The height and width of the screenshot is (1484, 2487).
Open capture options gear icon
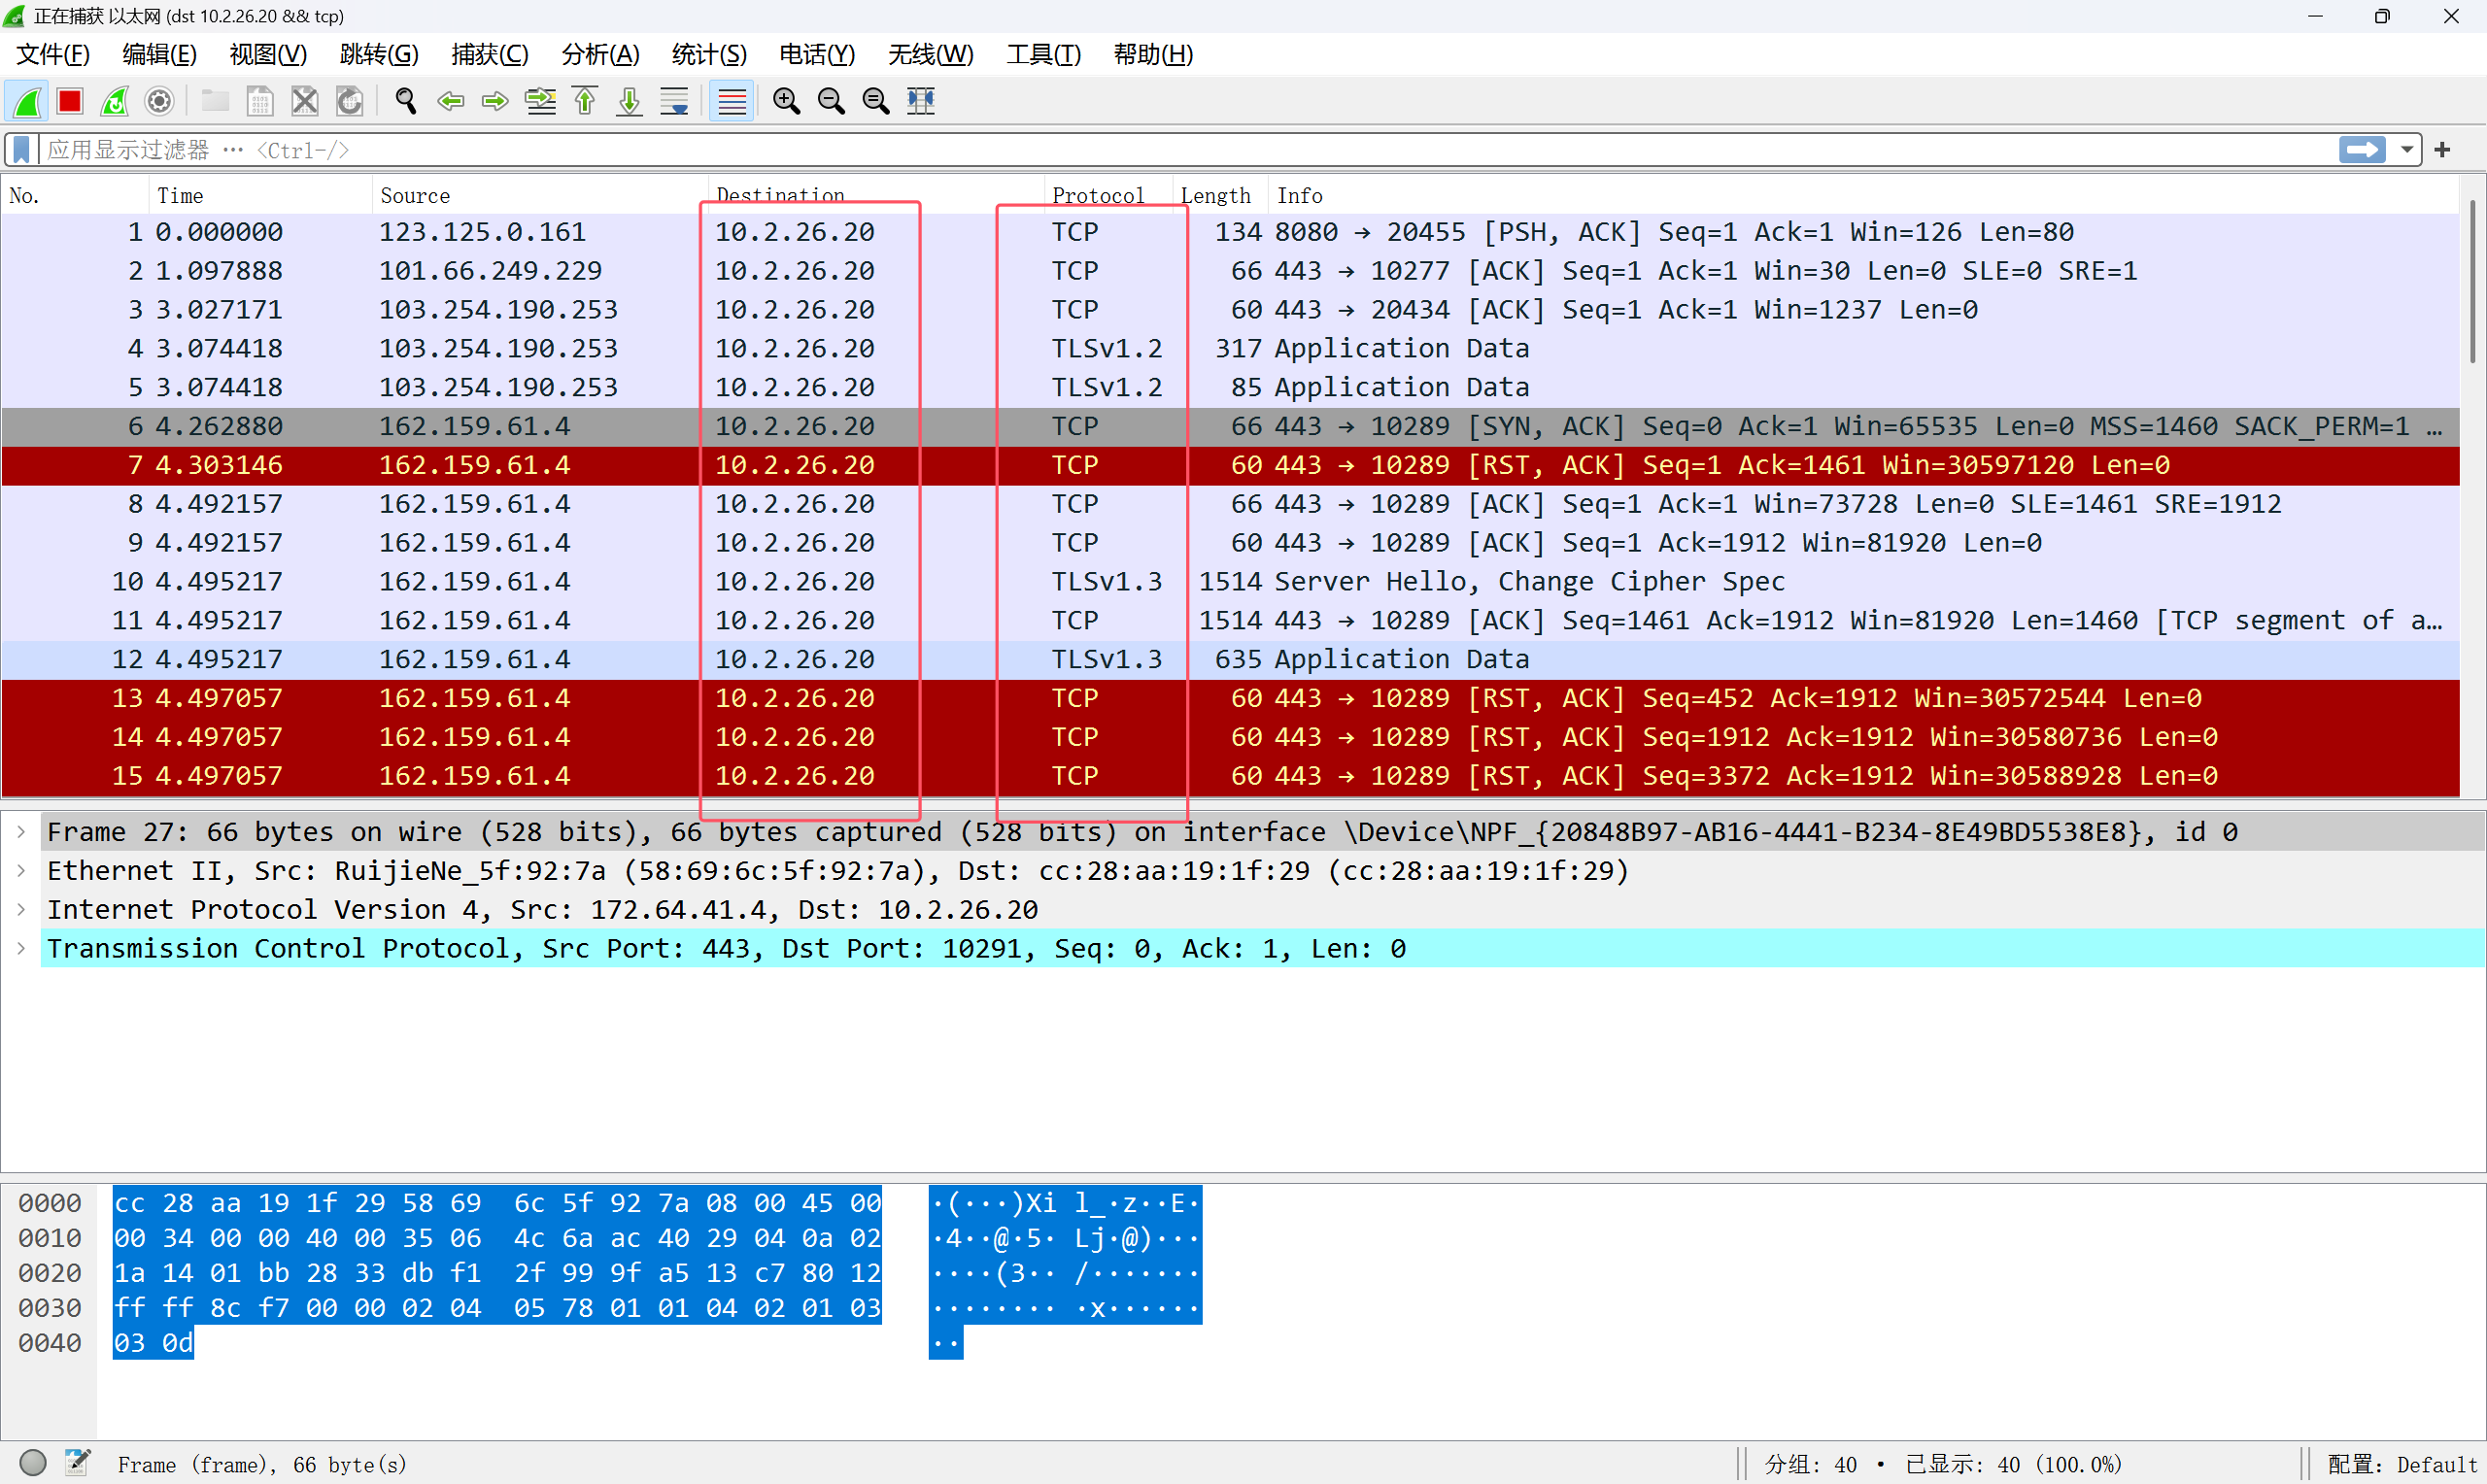click(159, 101)
